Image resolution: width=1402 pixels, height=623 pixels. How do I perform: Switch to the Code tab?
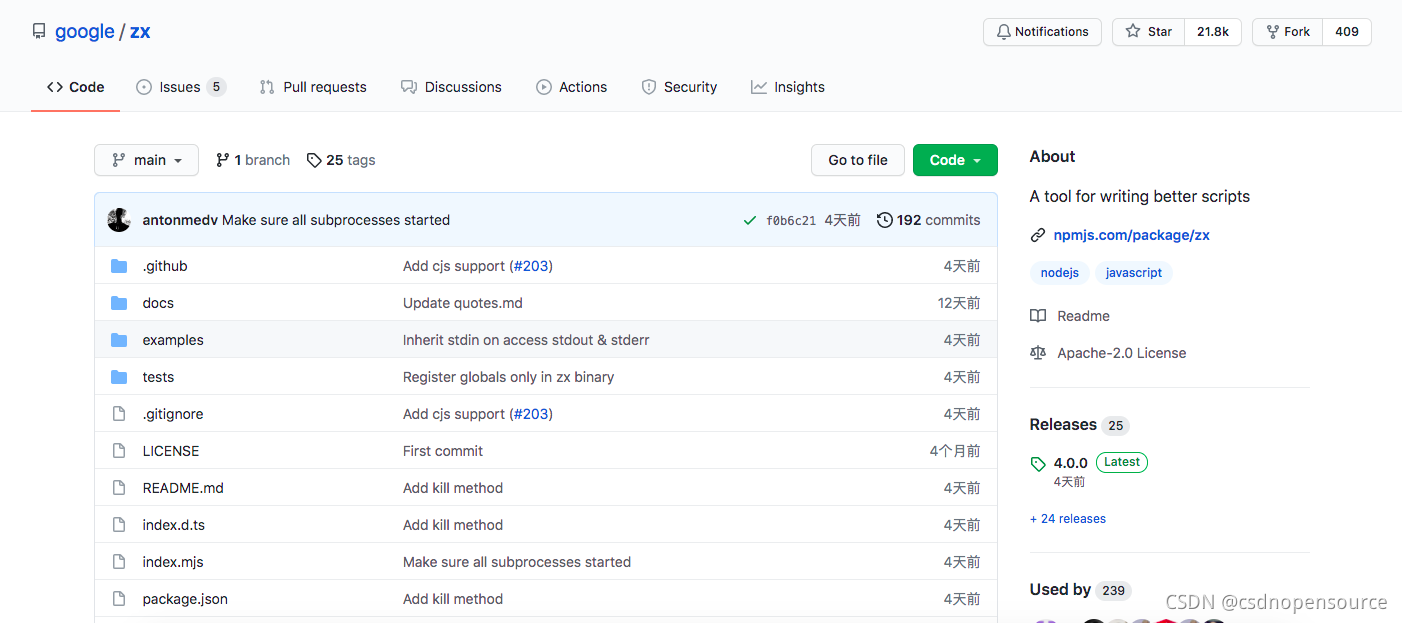pyautogui.click(x=76, y=87)
